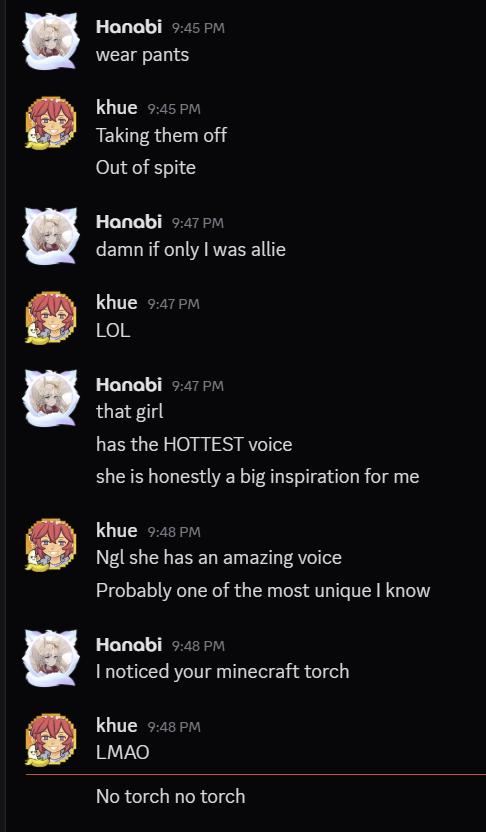Image resolution: width=486 pixels, height=832 pixels.
Task: Select Hanabi's avatar by "damn if only I was allie"
Action: click(51, 236)
